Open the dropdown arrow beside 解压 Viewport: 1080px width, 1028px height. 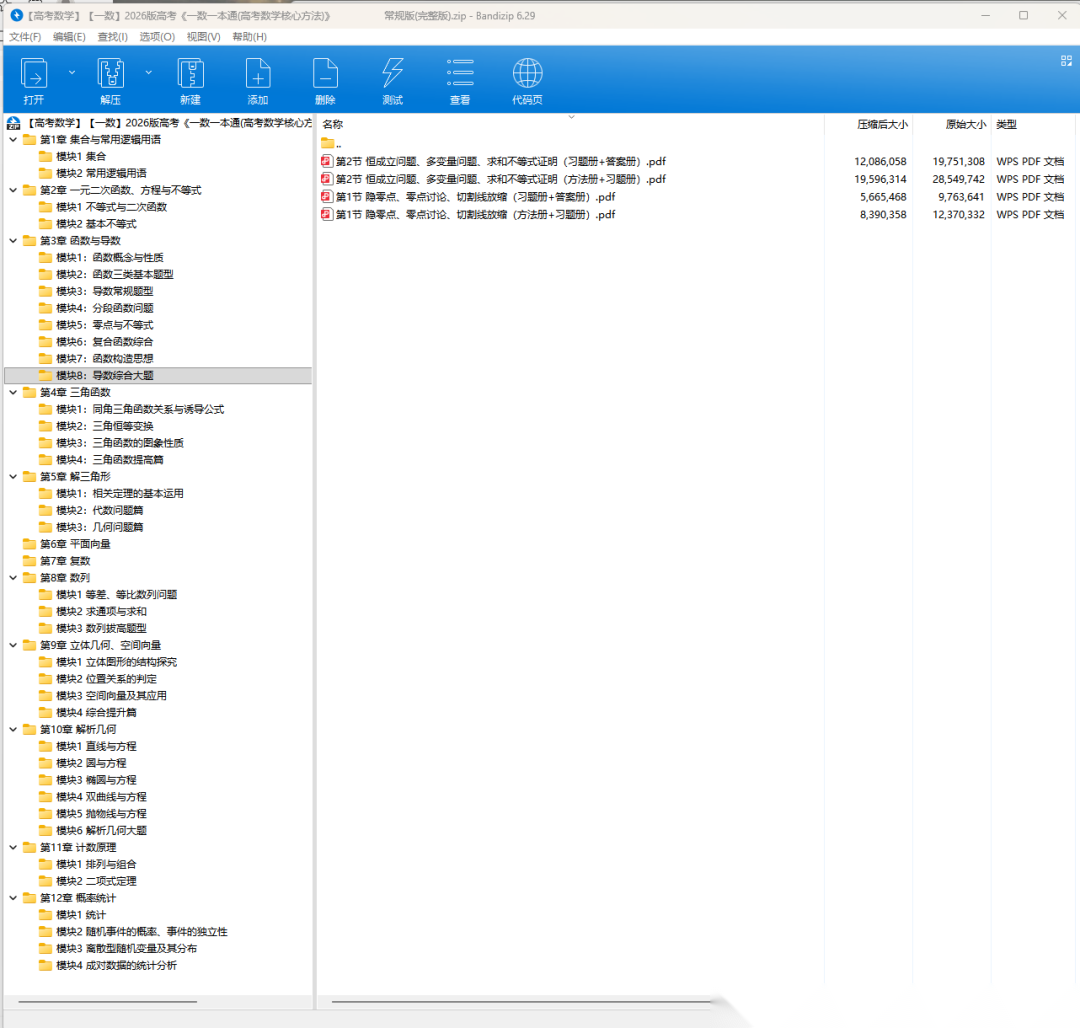[148, 72]
